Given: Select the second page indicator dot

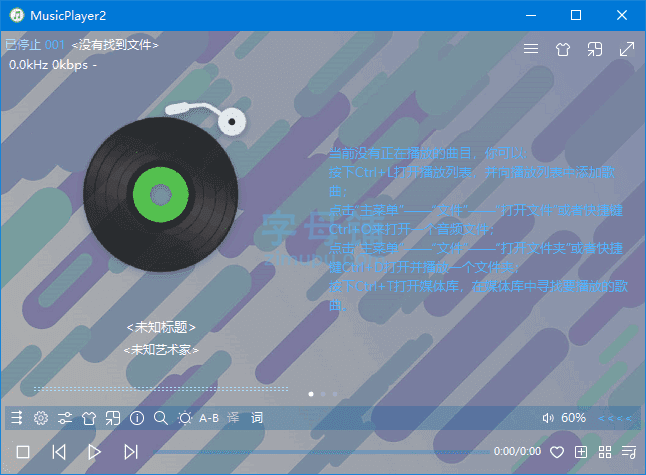Looking at the screenshot, I should (323, 394).
